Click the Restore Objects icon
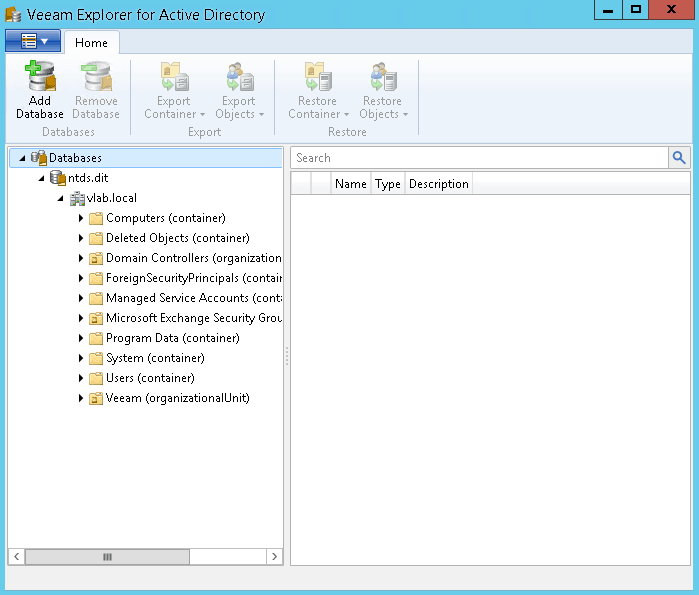This screenshot has width=699, height=595. coord(383,77)
